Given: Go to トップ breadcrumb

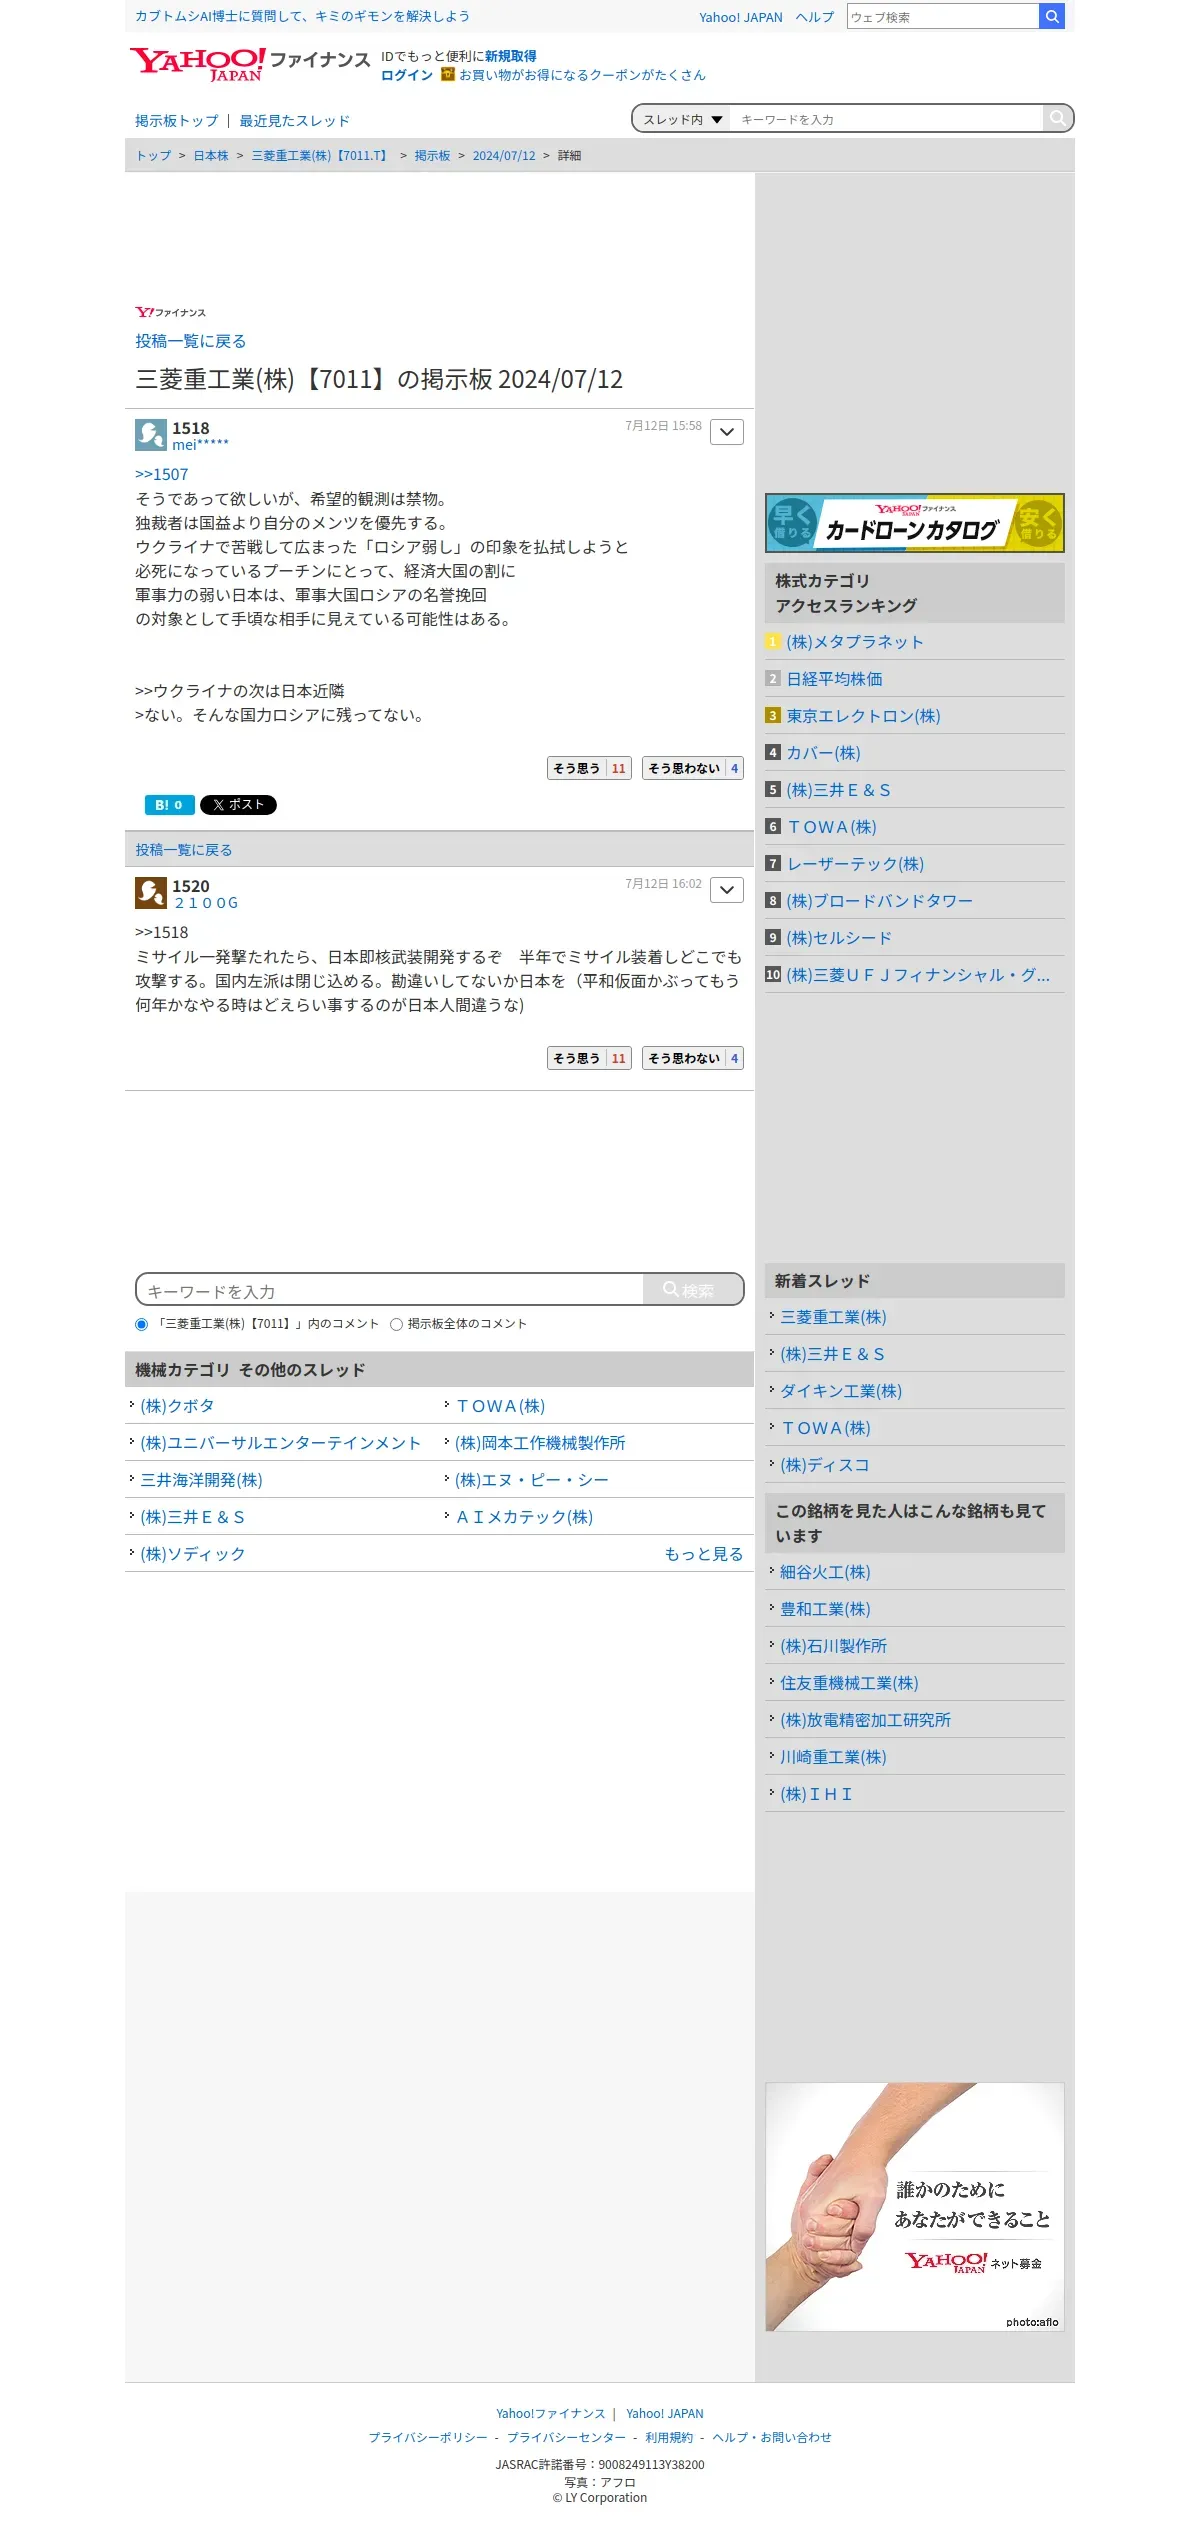Looking at the screenshot, I should tap(153, 156).
